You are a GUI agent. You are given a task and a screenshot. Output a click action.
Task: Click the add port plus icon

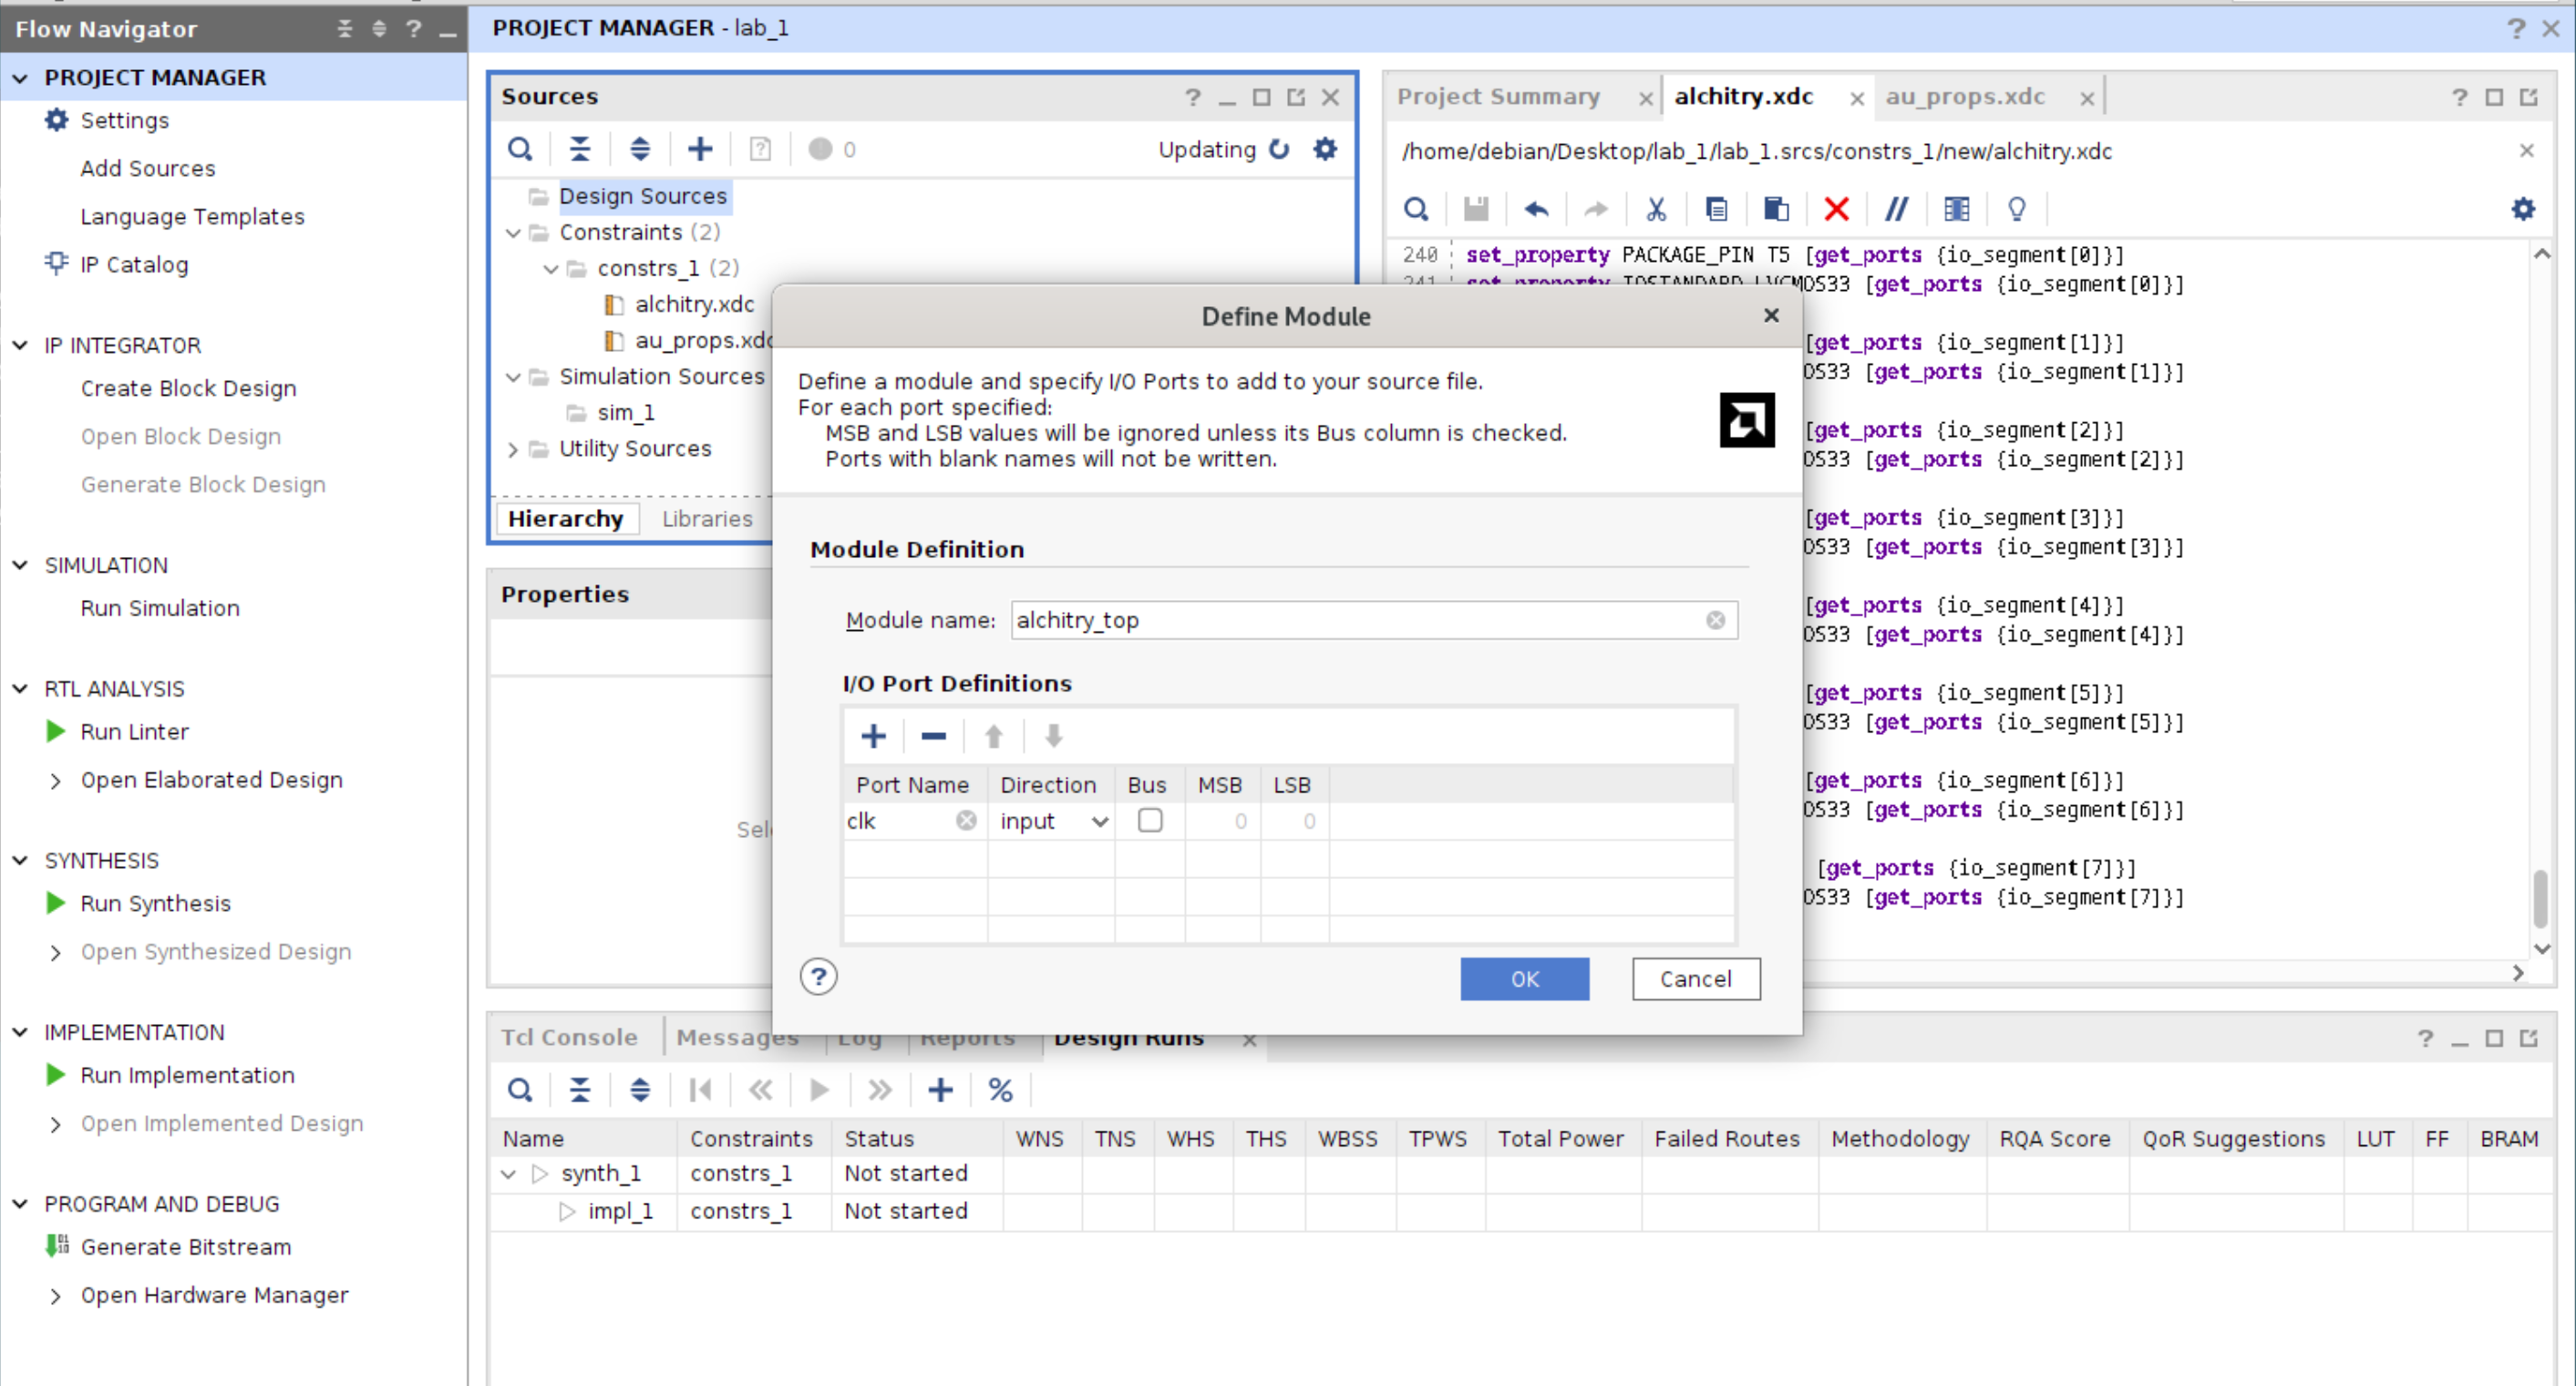pos(873,736)
